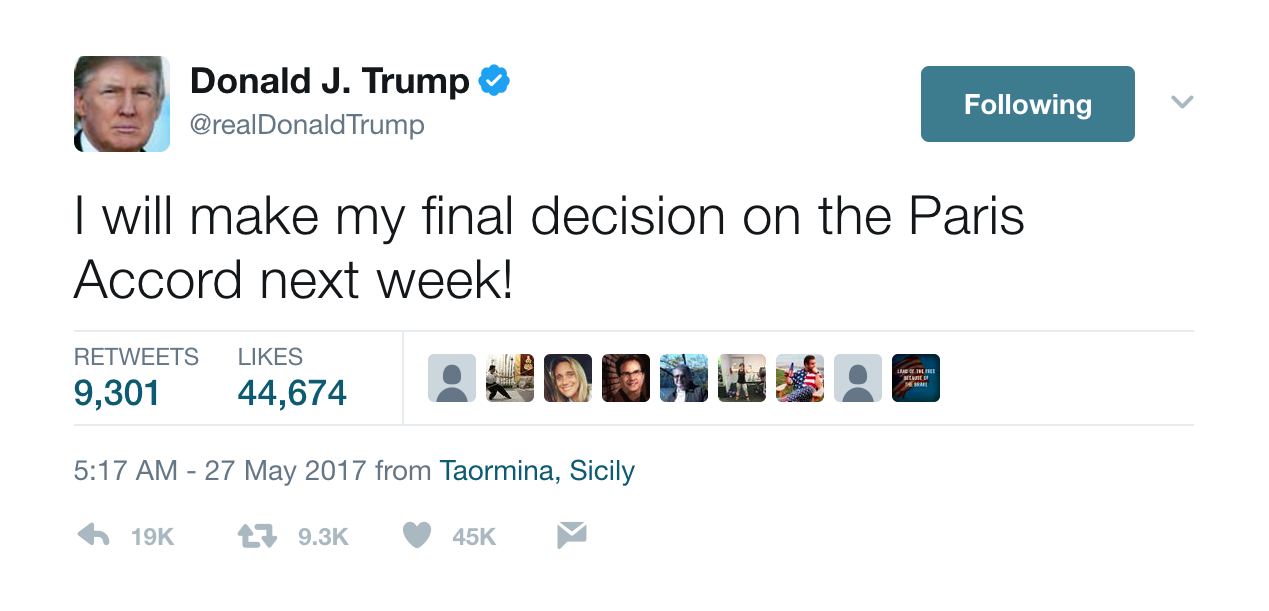Expand the tweet options chevron
Viewport: 1269px width, 611px height.
point(1182,102)
